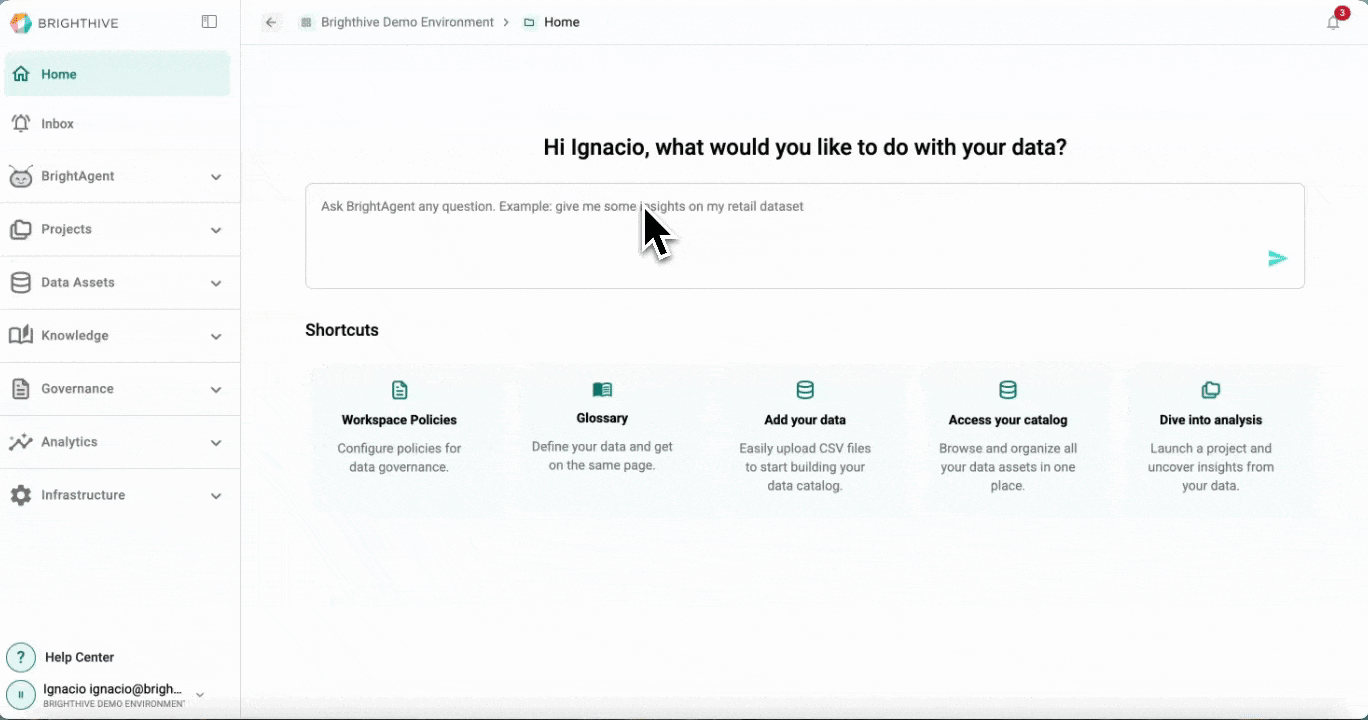Open BrightAgent sidebar item

[78, 176]
